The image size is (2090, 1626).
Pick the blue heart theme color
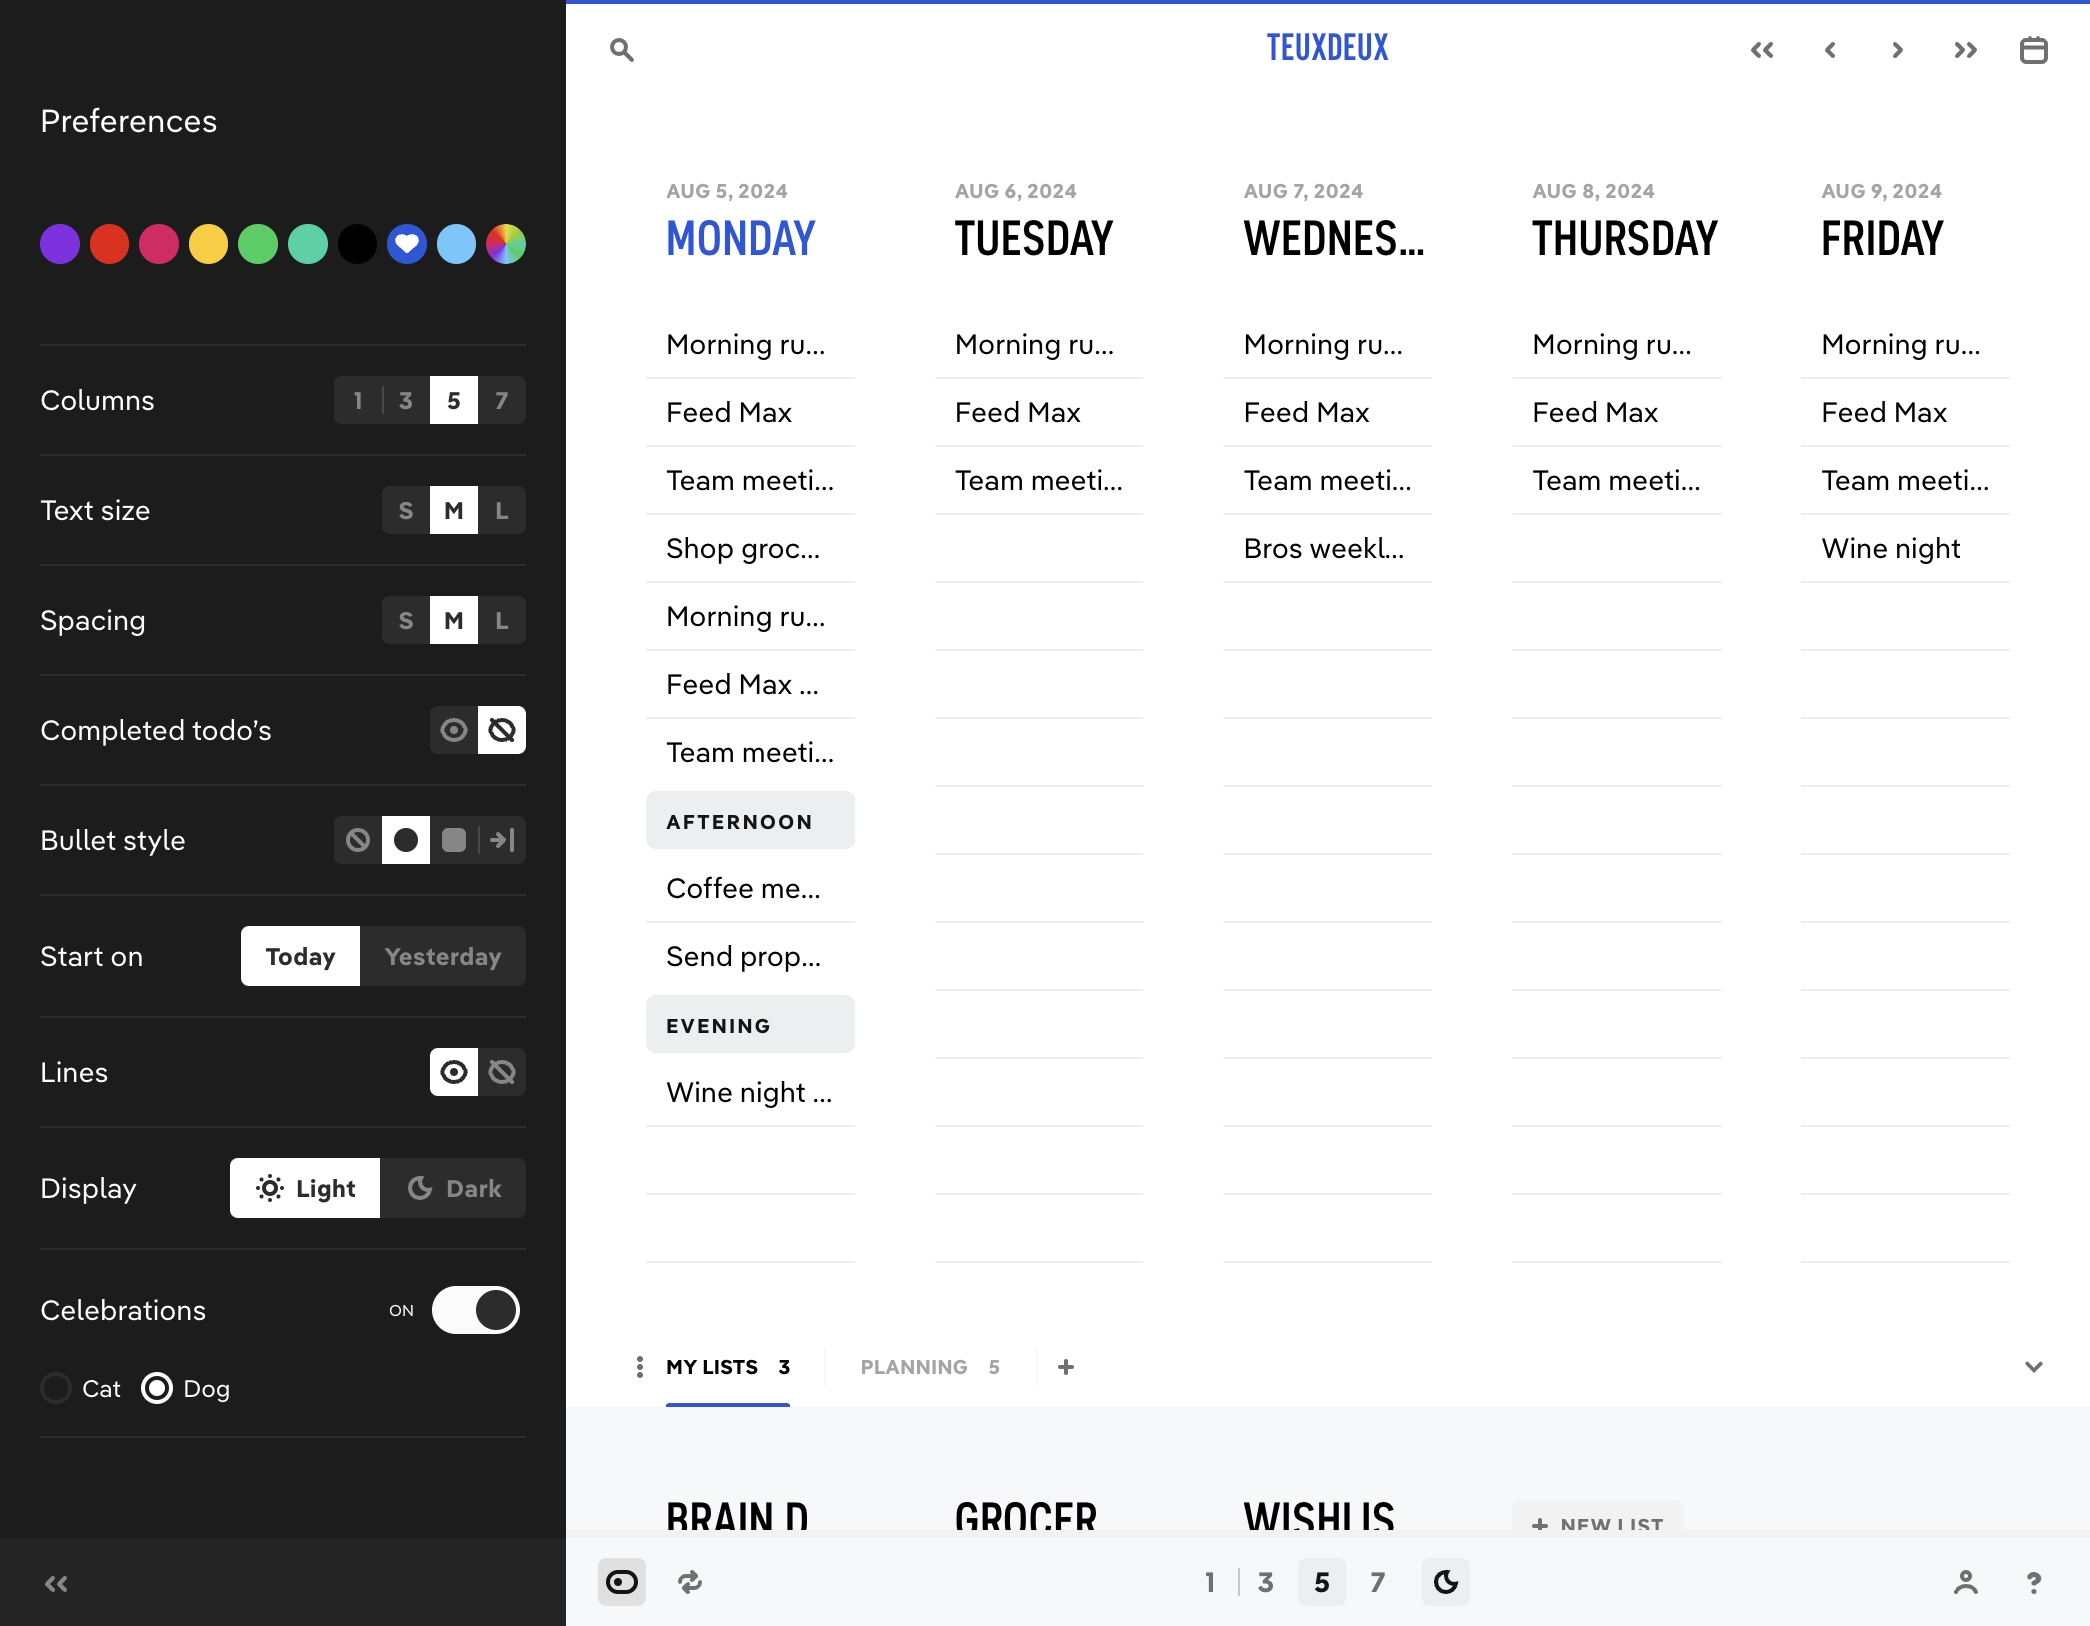406,244
